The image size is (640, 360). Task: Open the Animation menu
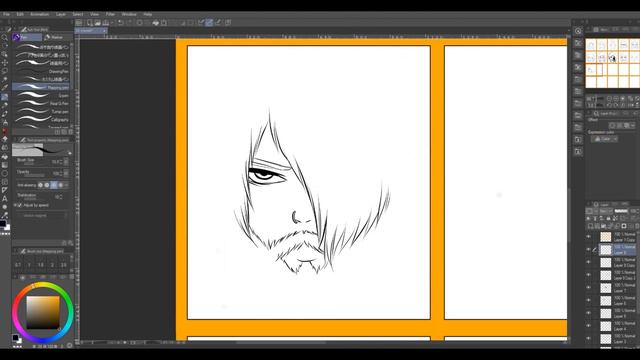coord(40,14)
